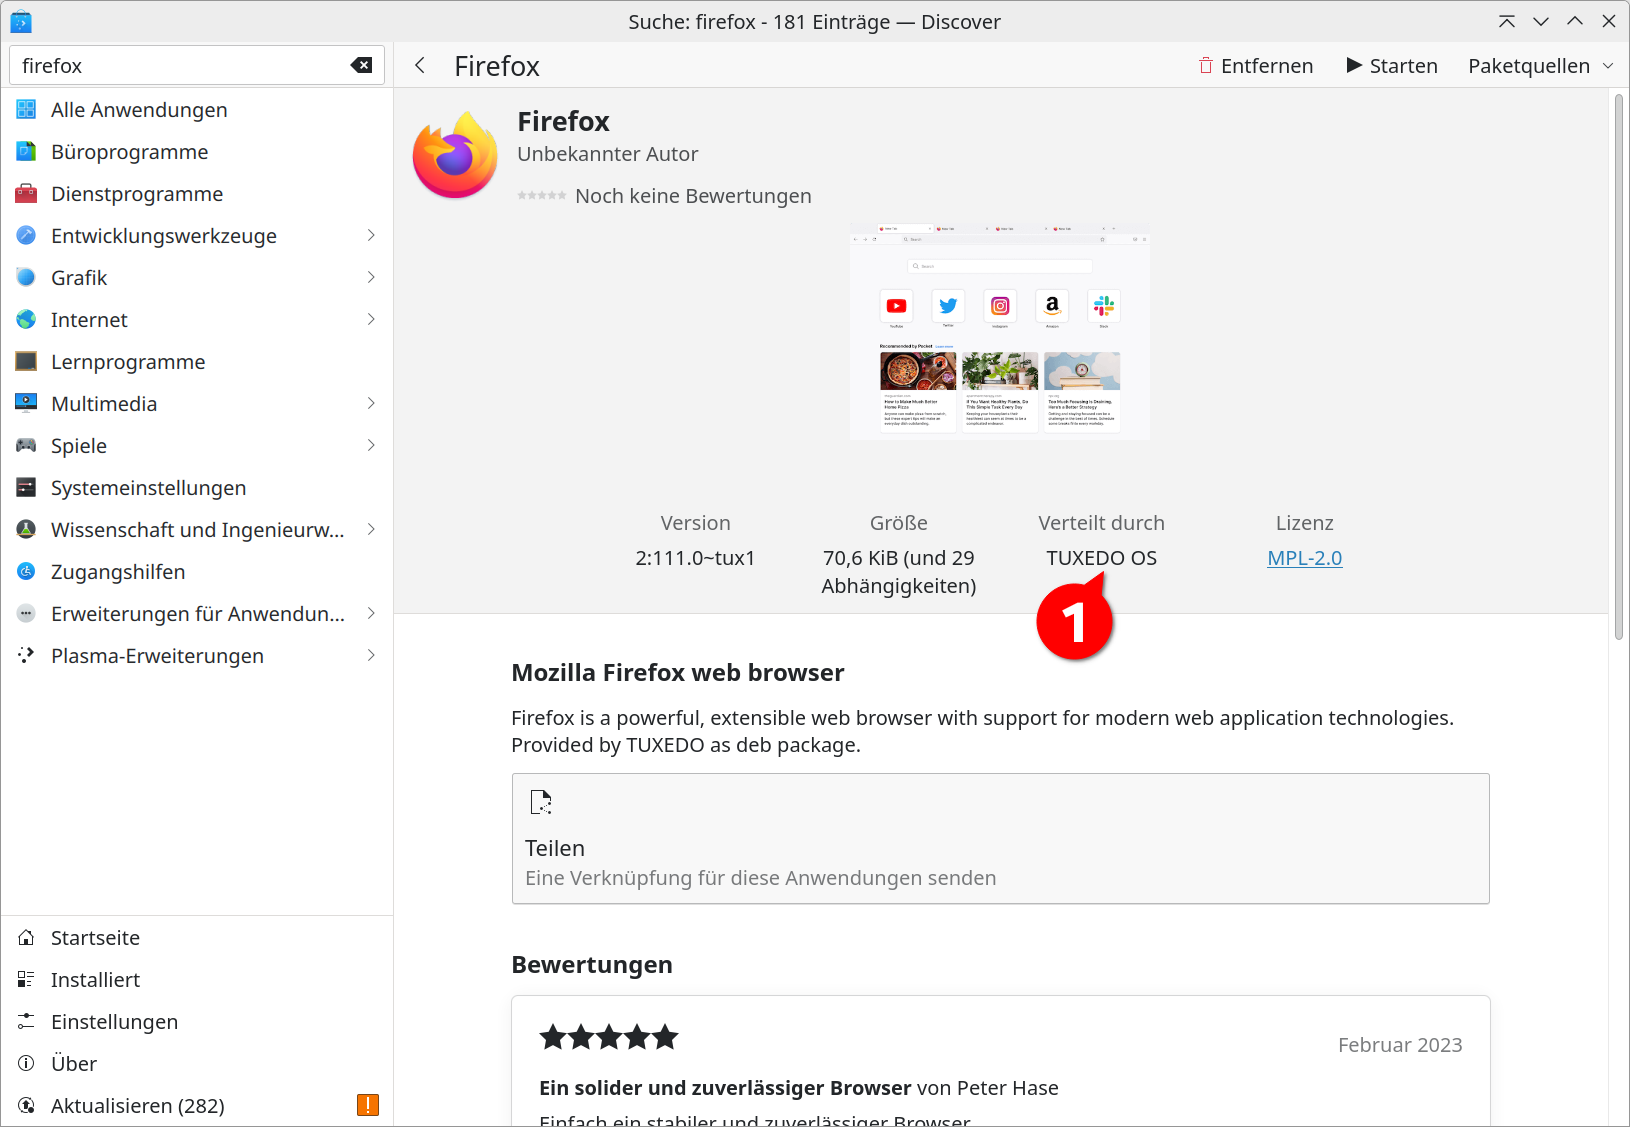
Task: Click the Teilen share card
Action: coord(1000,838)
